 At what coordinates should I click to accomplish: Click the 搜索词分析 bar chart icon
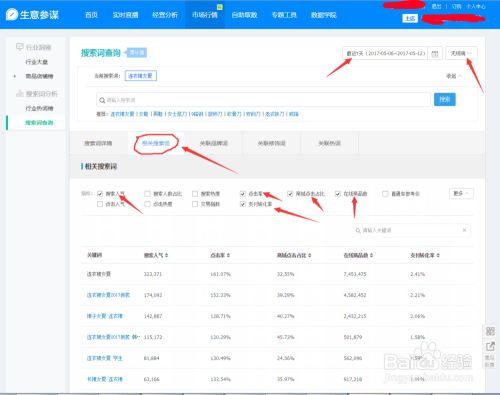[x=20, y=94]
